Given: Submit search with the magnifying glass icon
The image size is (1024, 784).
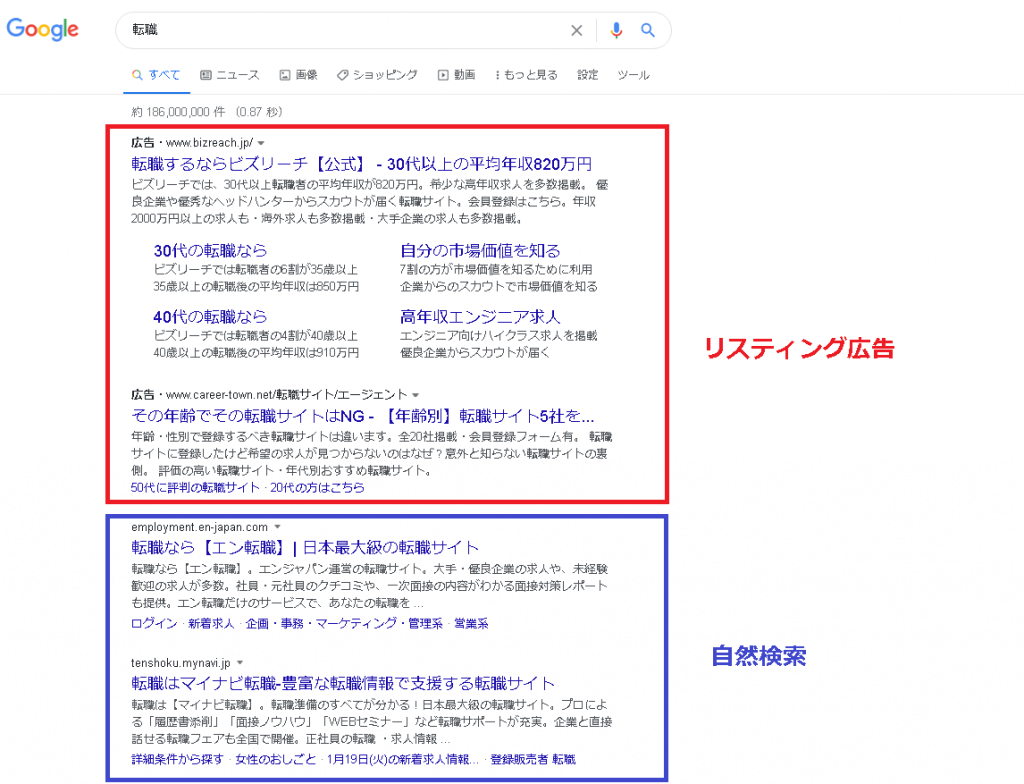Looking at the screenshot, I should click(x=647, y=30).
